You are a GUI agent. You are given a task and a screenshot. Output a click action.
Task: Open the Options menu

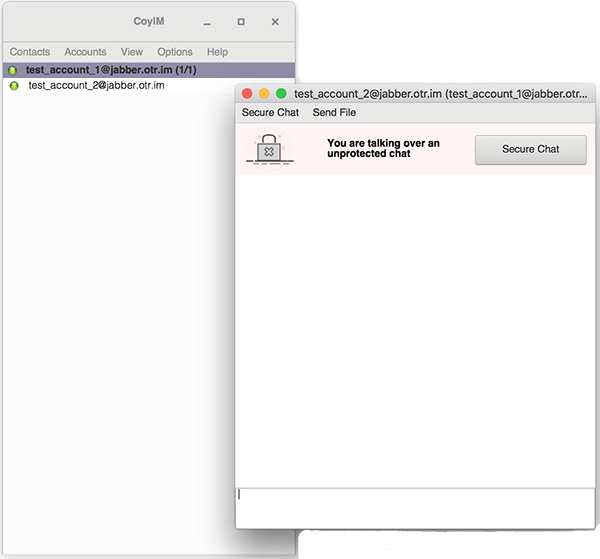tap(175, 52)
